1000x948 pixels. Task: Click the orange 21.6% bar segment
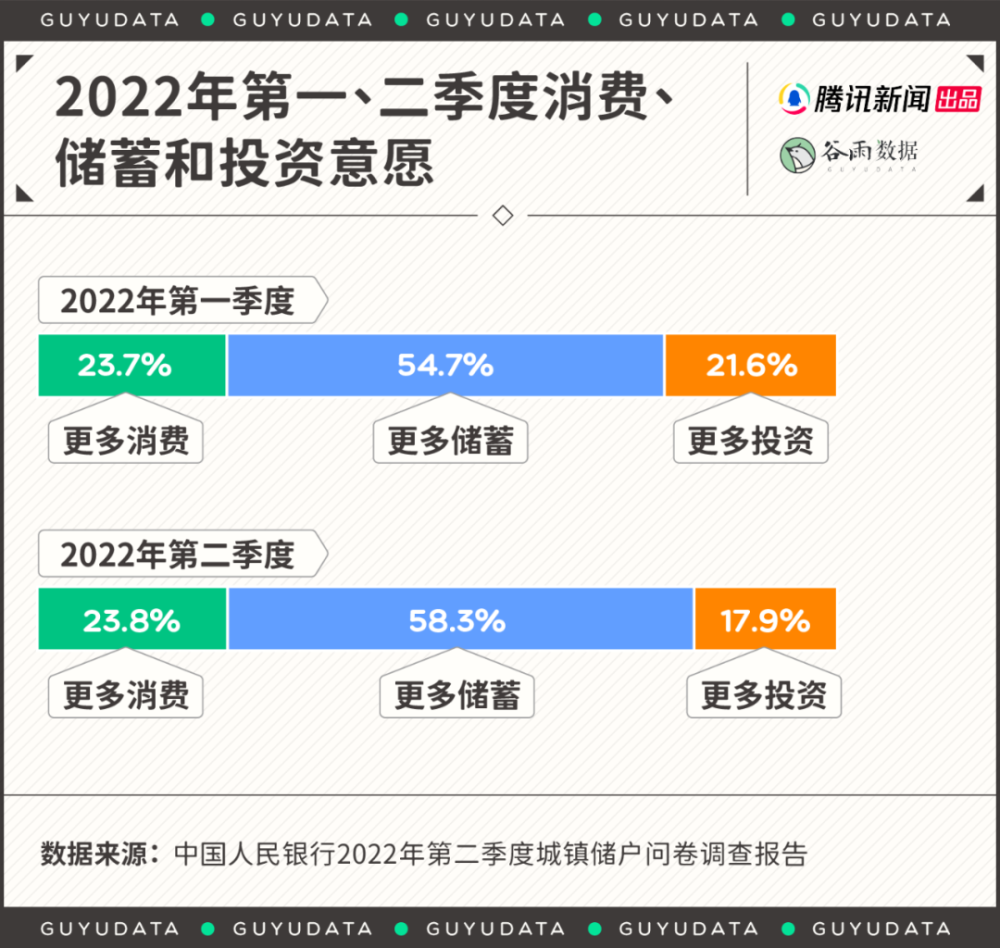click(x=751, y=366)
